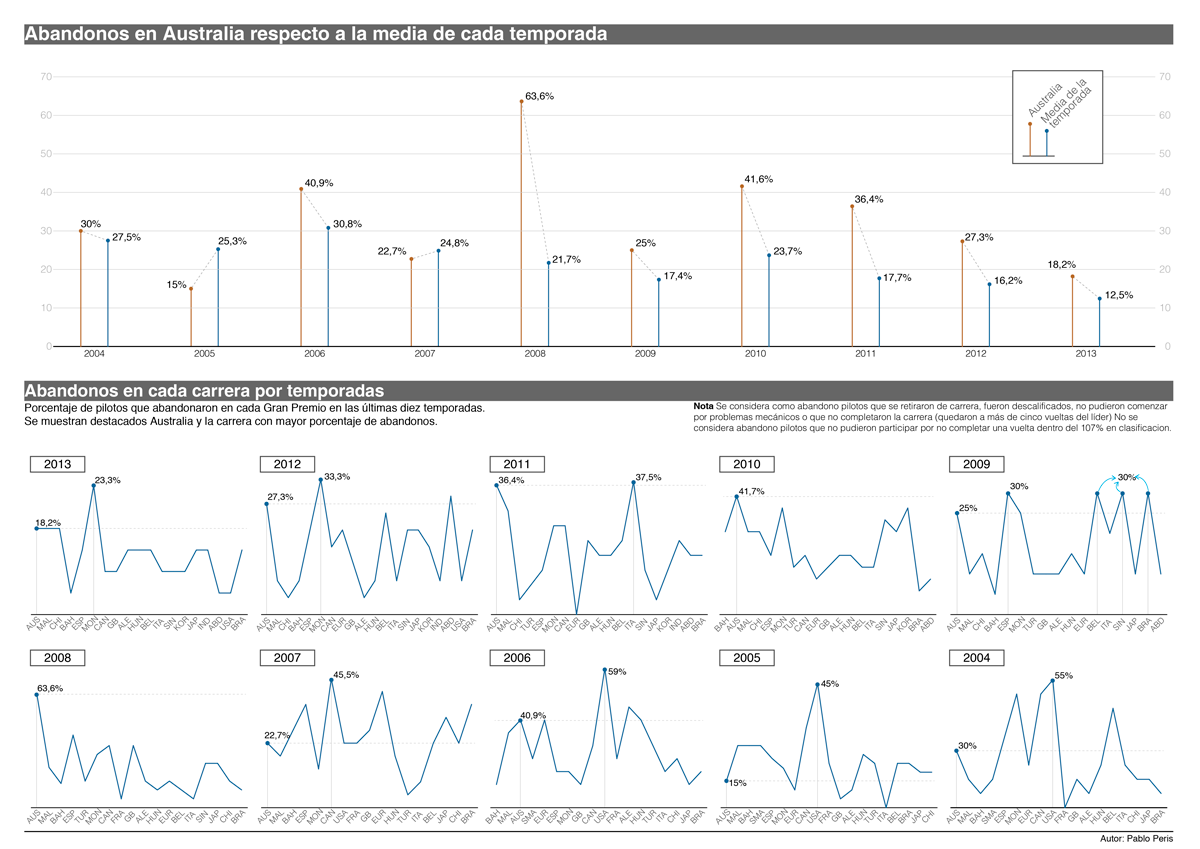
Task: Click the orange 63,6% marker in top chart
Action: click(x=521, y=101)
